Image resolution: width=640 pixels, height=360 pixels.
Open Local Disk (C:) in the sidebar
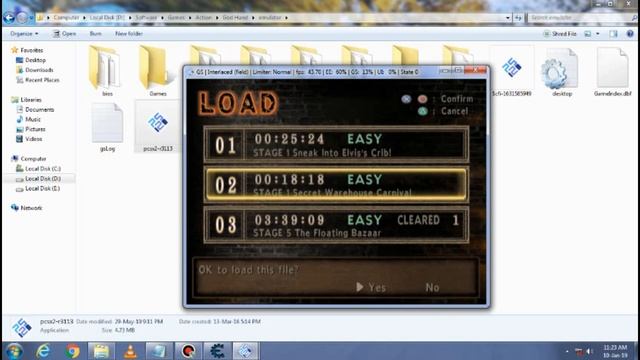click(x=42, y=169)
